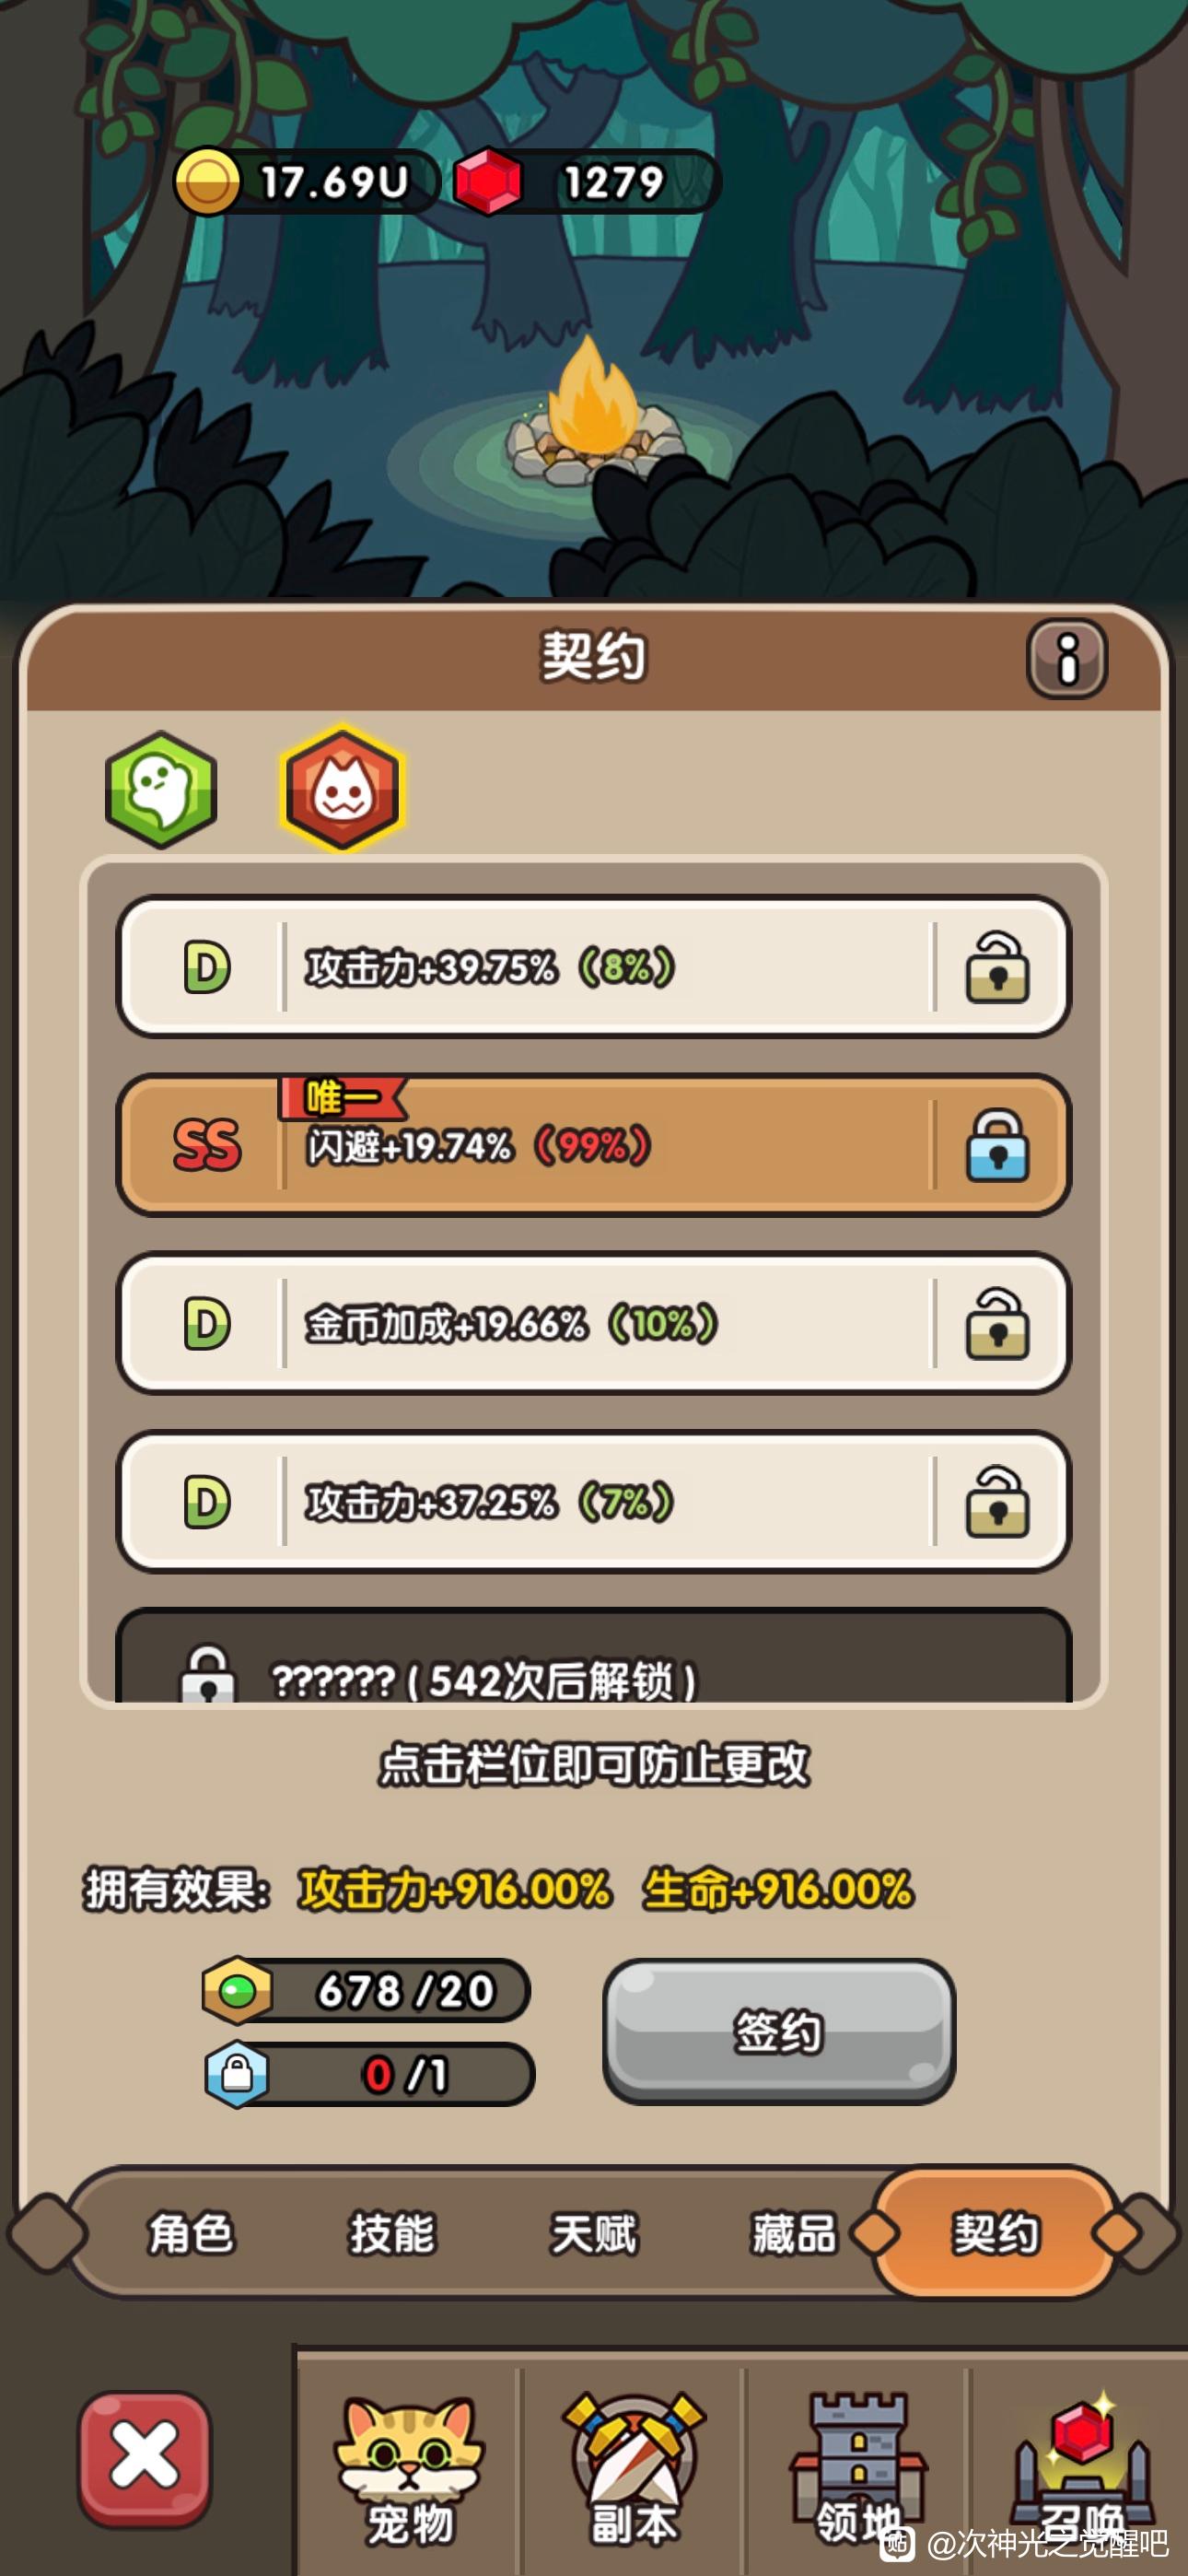Open the contract info icon
The width and height of the screenshot is (1188, 2576).
1067,659
